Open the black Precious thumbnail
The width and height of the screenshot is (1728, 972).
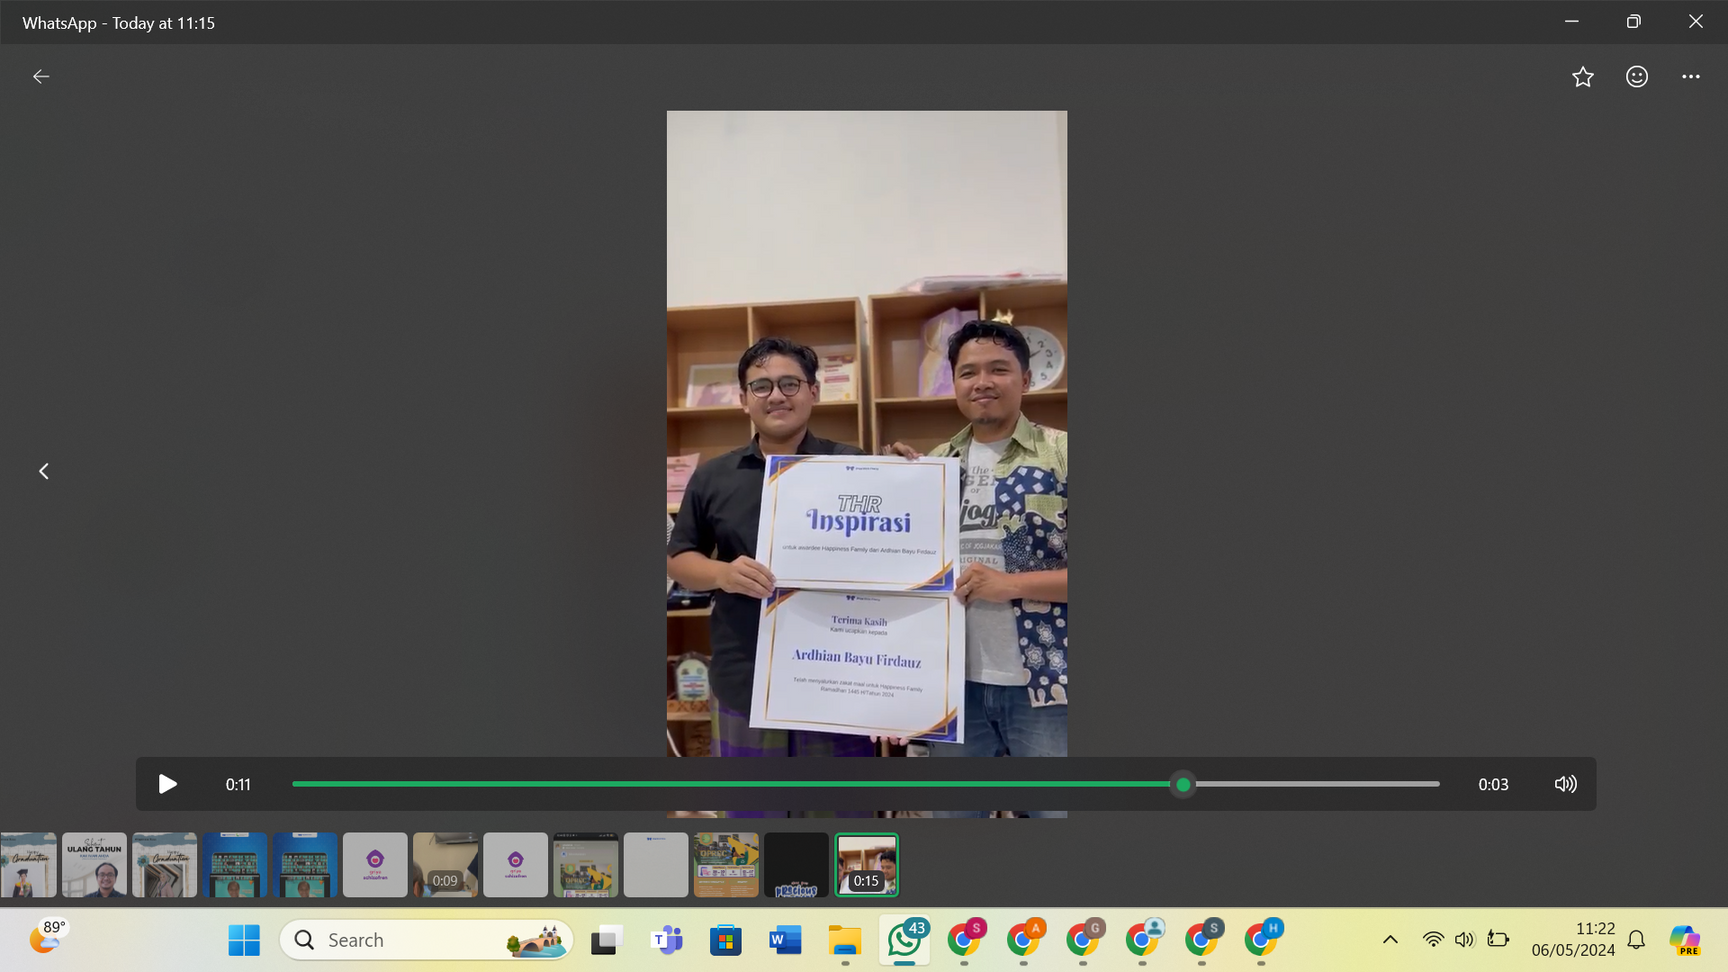tap(796, 864)
